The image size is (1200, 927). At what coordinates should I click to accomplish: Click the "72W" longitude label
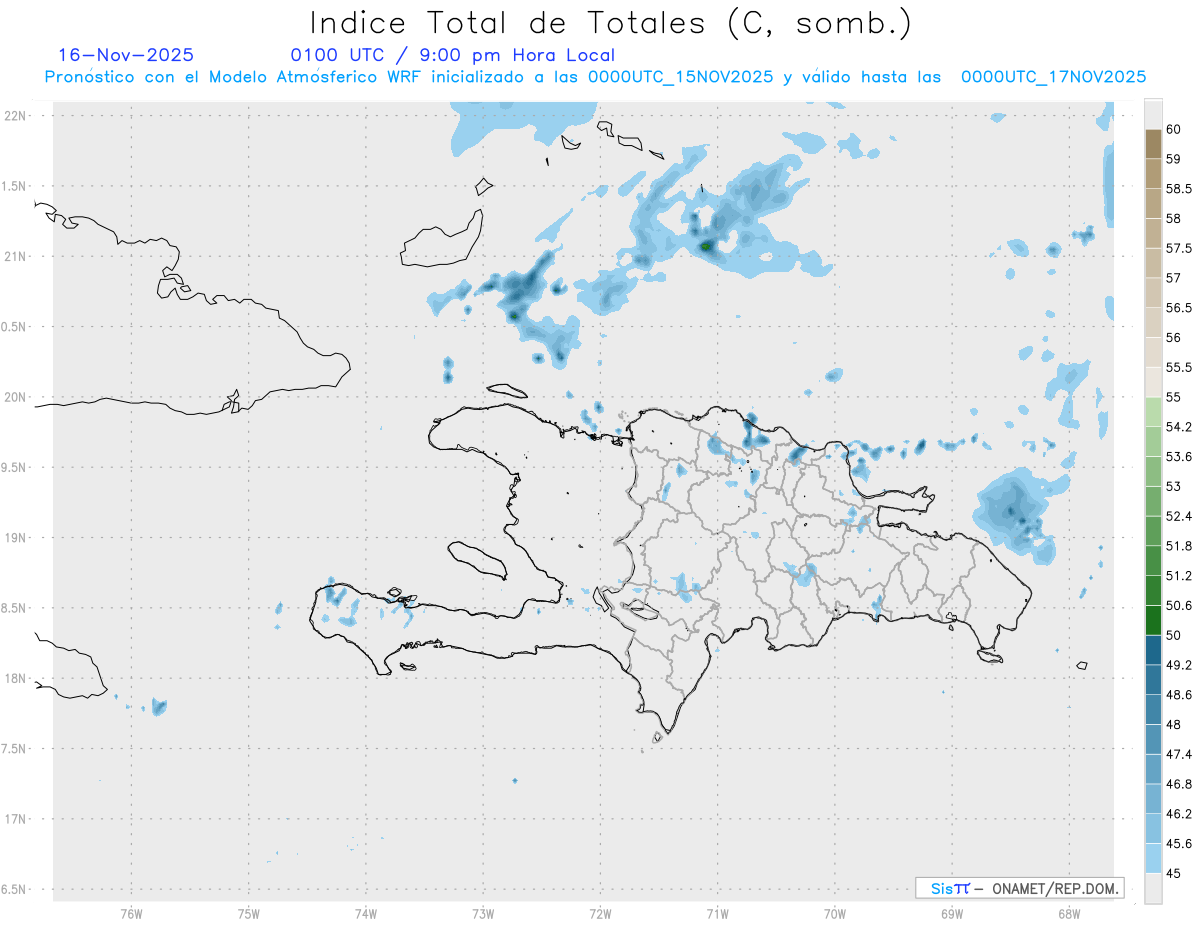[600, 913]
